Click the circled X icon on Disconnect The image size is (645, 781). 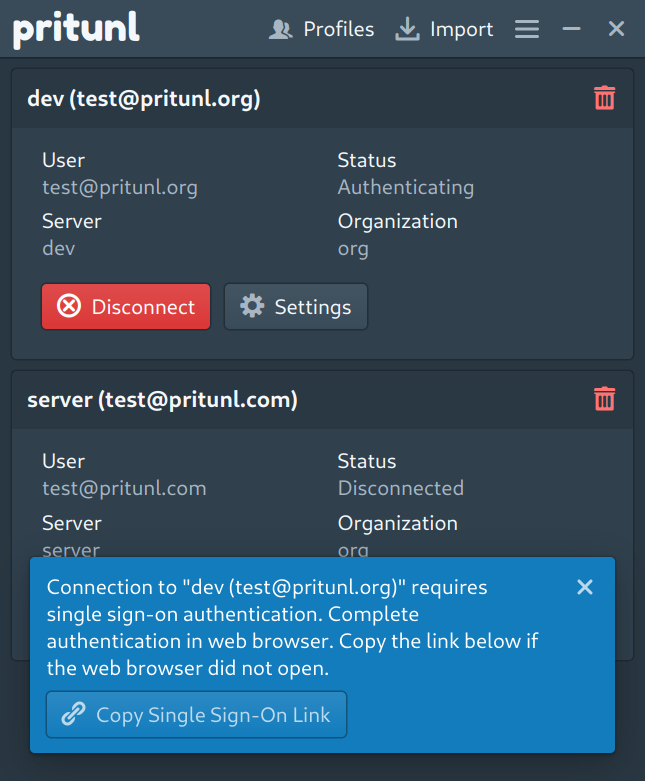tap(69, 306)
